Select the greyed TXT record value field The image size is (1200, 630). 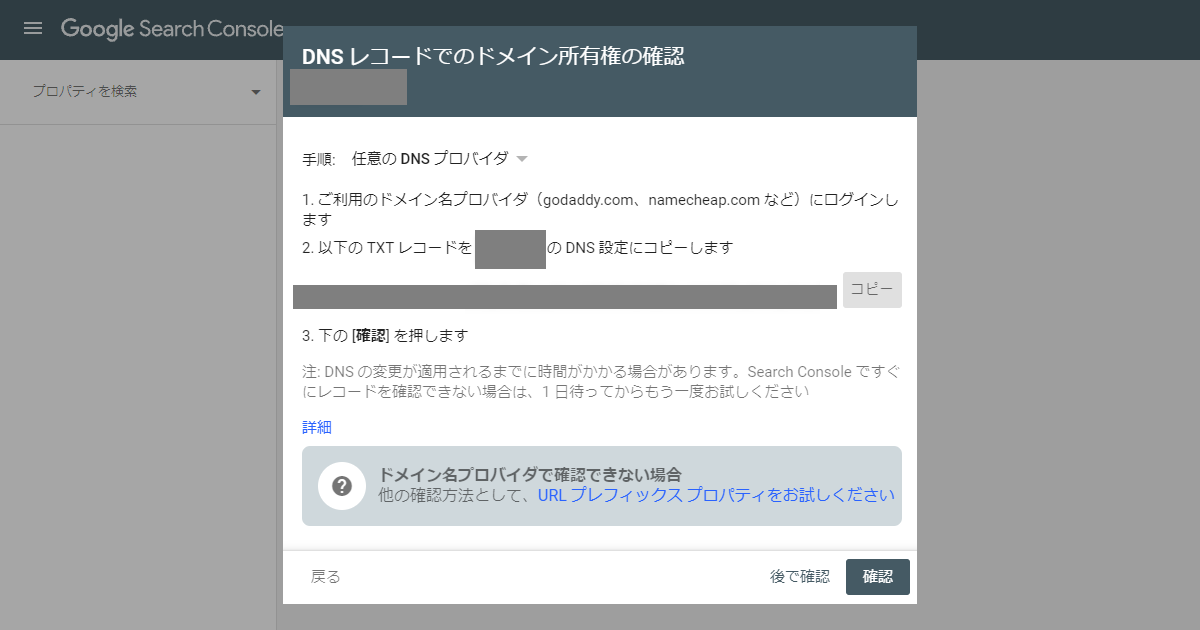point(565,296)
